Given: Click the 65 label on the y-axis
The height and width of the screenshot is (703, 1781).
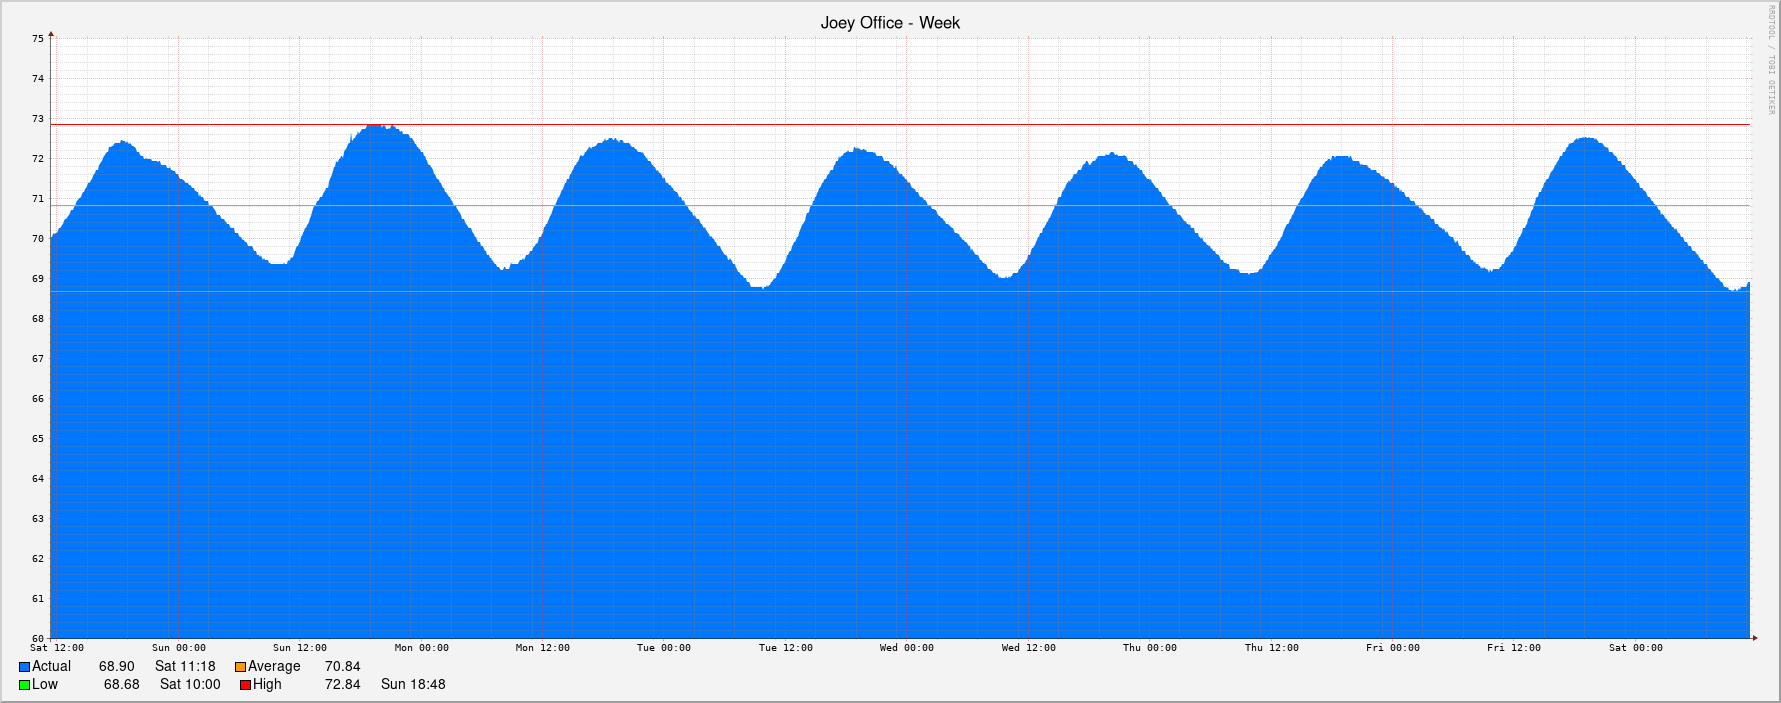Looking at the screenshot, I should [38, 439].
